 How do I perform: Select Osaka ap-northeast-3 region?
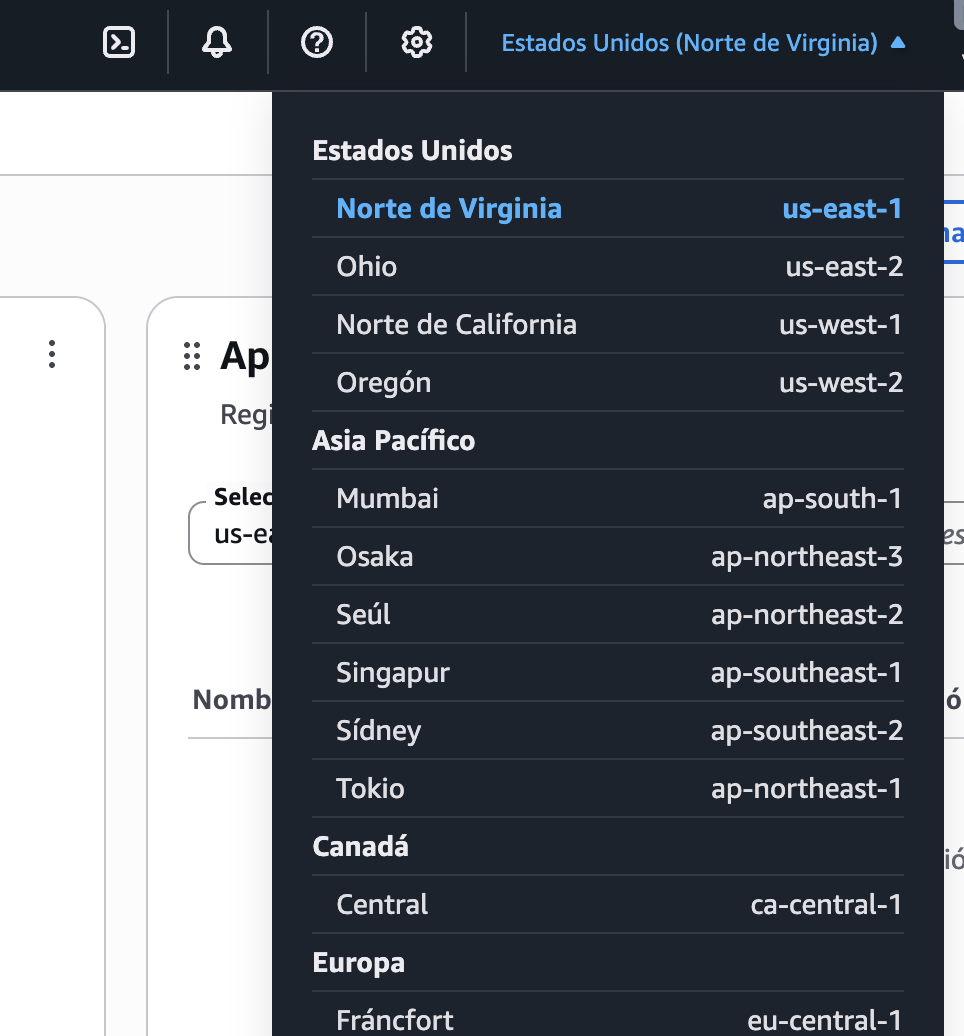(x=607, y=556)
